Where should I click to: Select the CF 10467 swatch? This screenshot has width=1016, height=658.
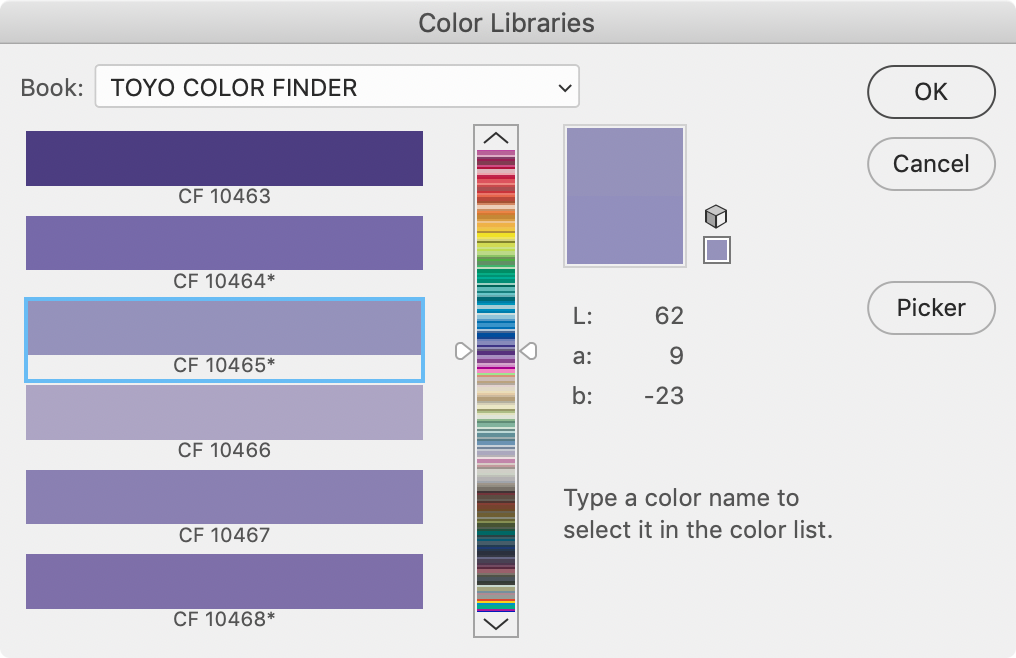click(x=224, y=497)
